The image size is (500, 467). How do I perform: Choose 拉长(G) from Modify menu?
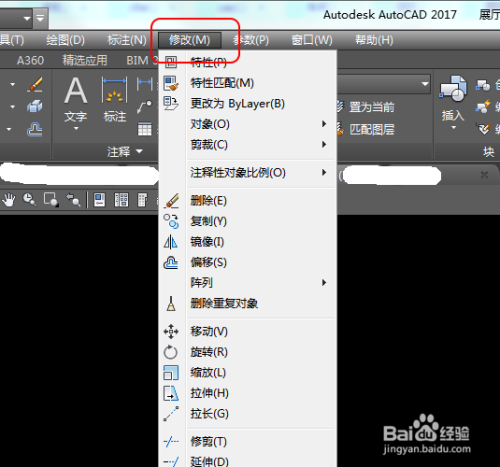click(x=248, y=414)
